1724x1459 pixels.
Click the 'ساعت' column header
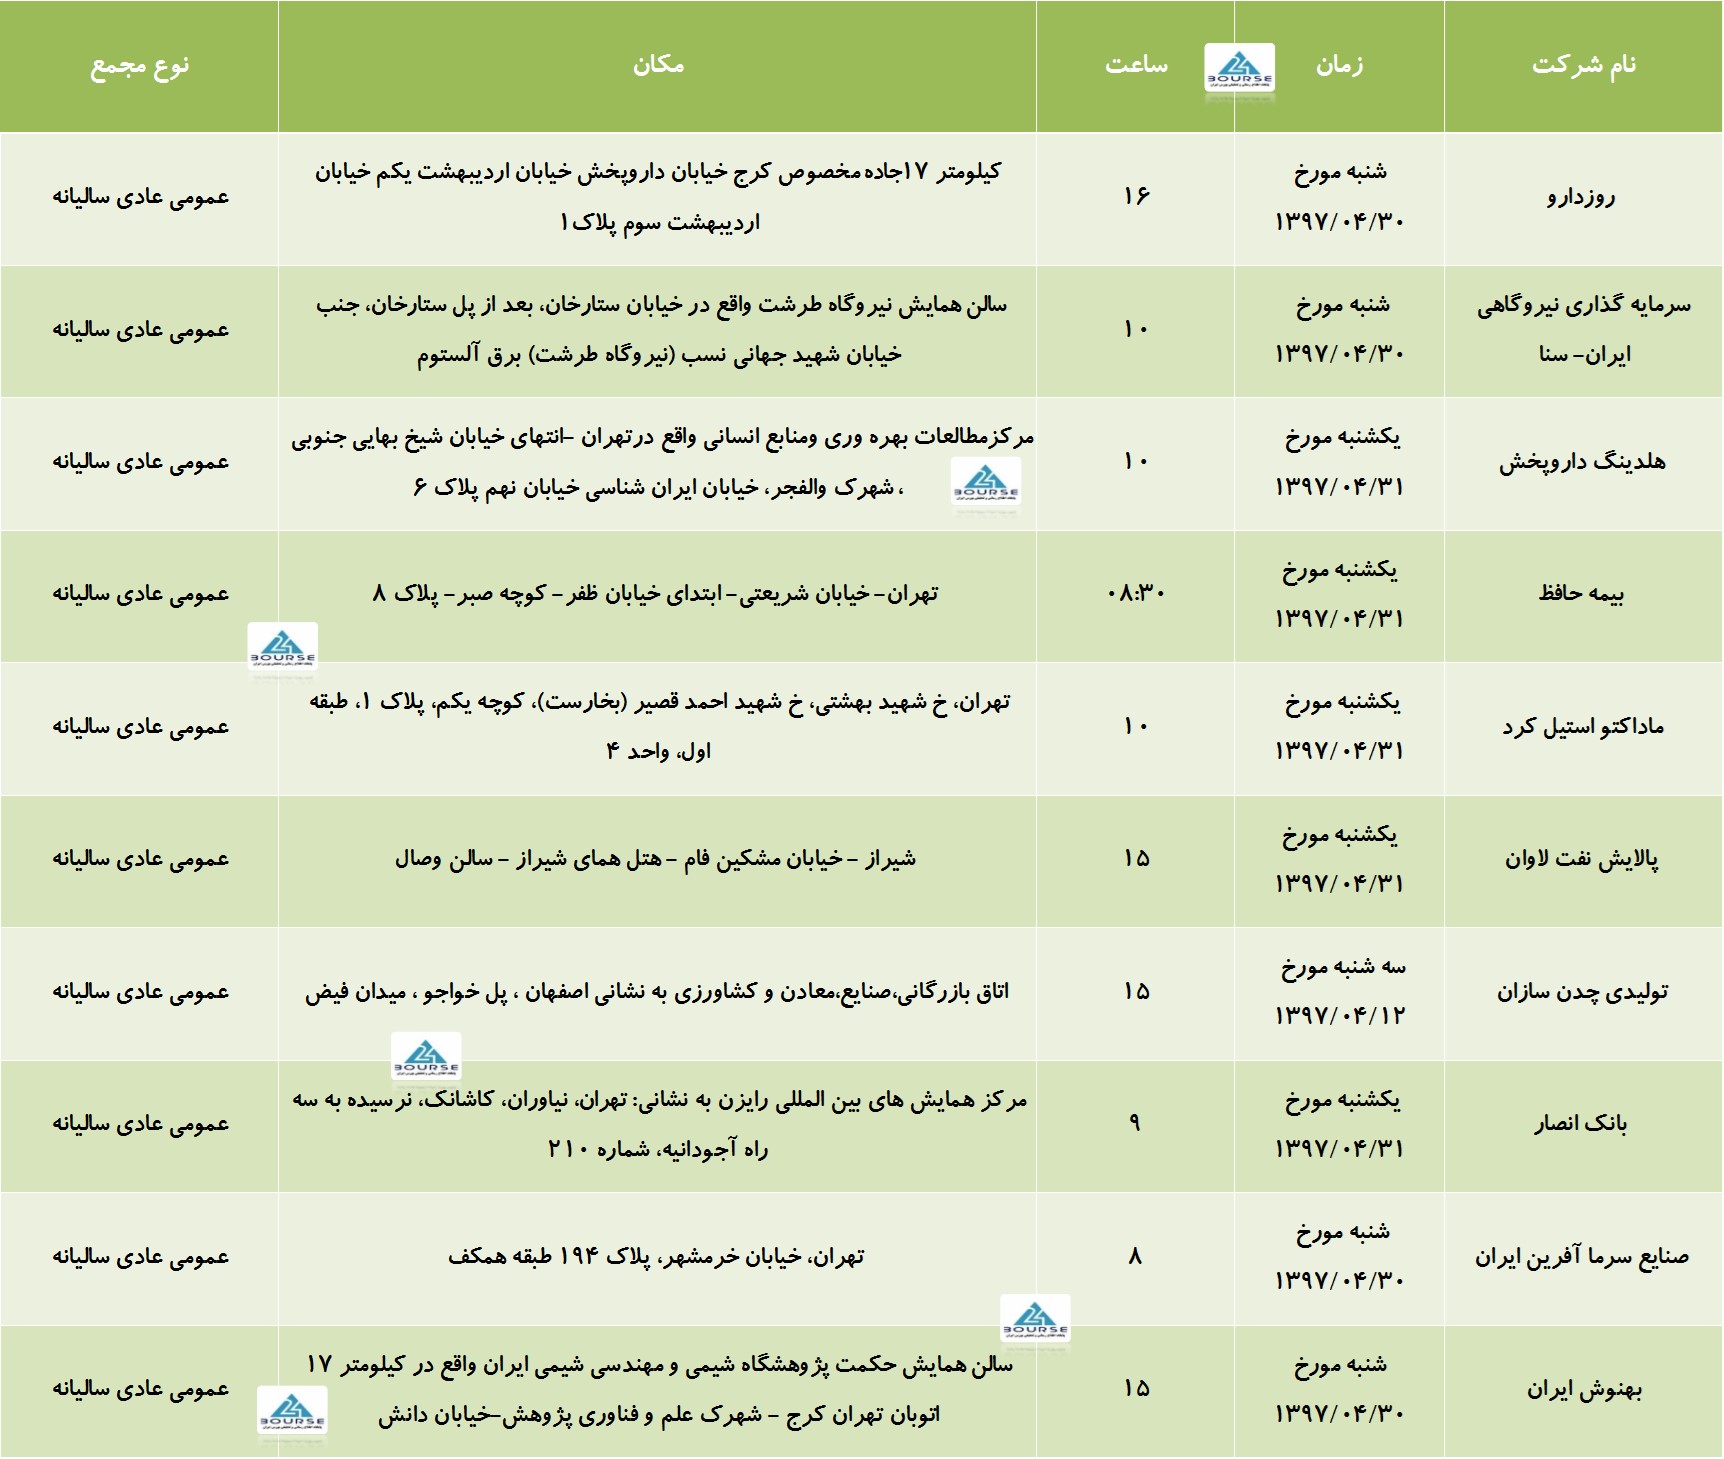(1136, 65)
